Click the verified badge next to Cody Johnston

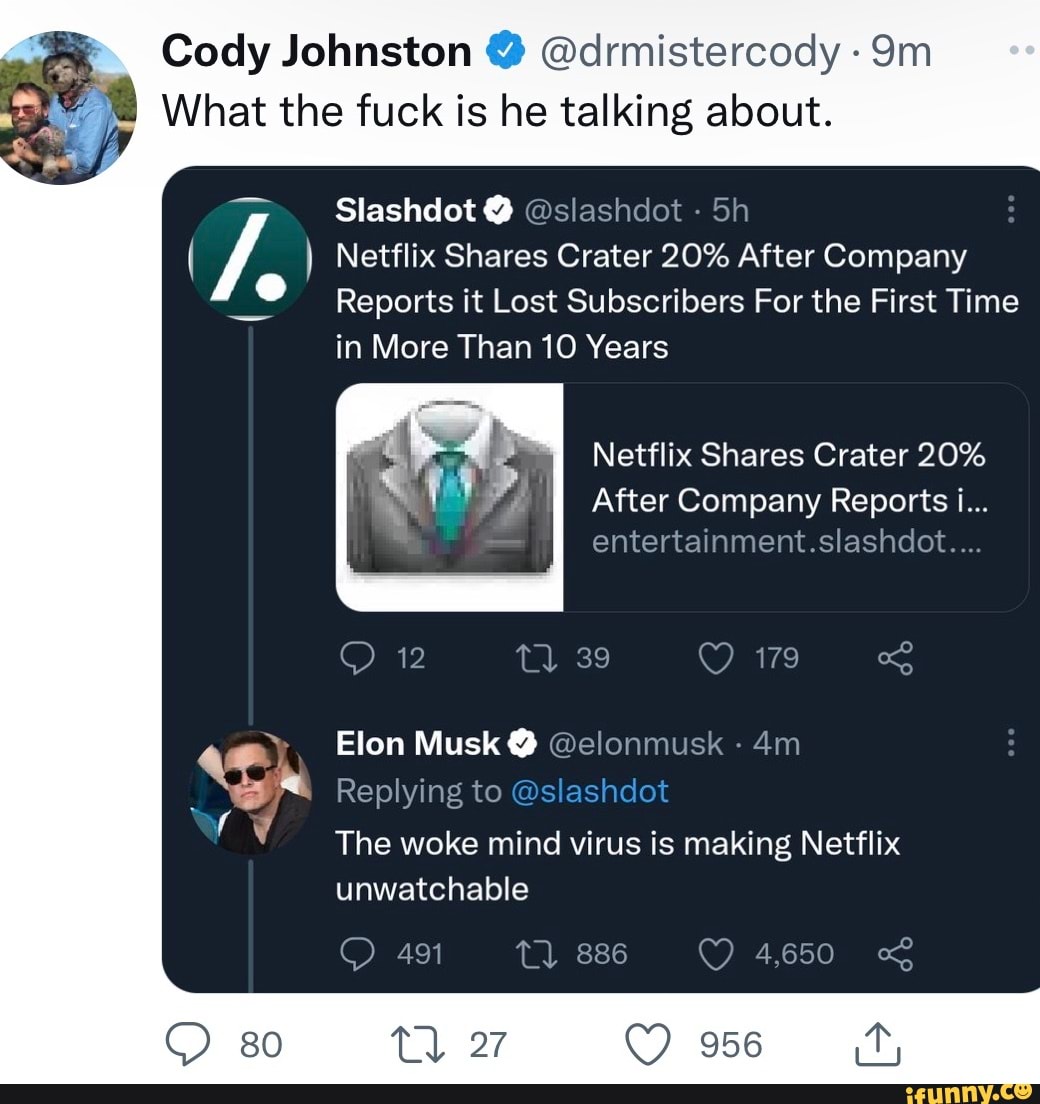[504, 49]
